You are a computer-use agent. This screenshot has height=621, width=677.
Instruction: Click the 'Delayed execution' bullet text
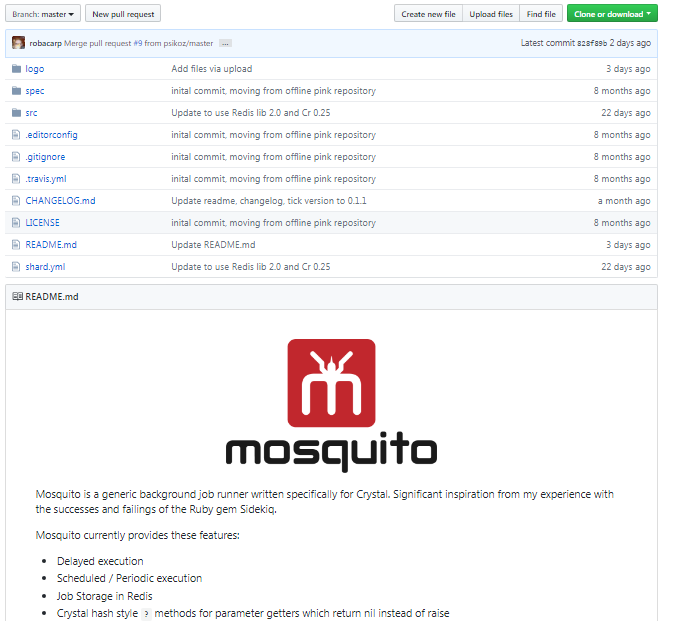[x=100, y=561]
